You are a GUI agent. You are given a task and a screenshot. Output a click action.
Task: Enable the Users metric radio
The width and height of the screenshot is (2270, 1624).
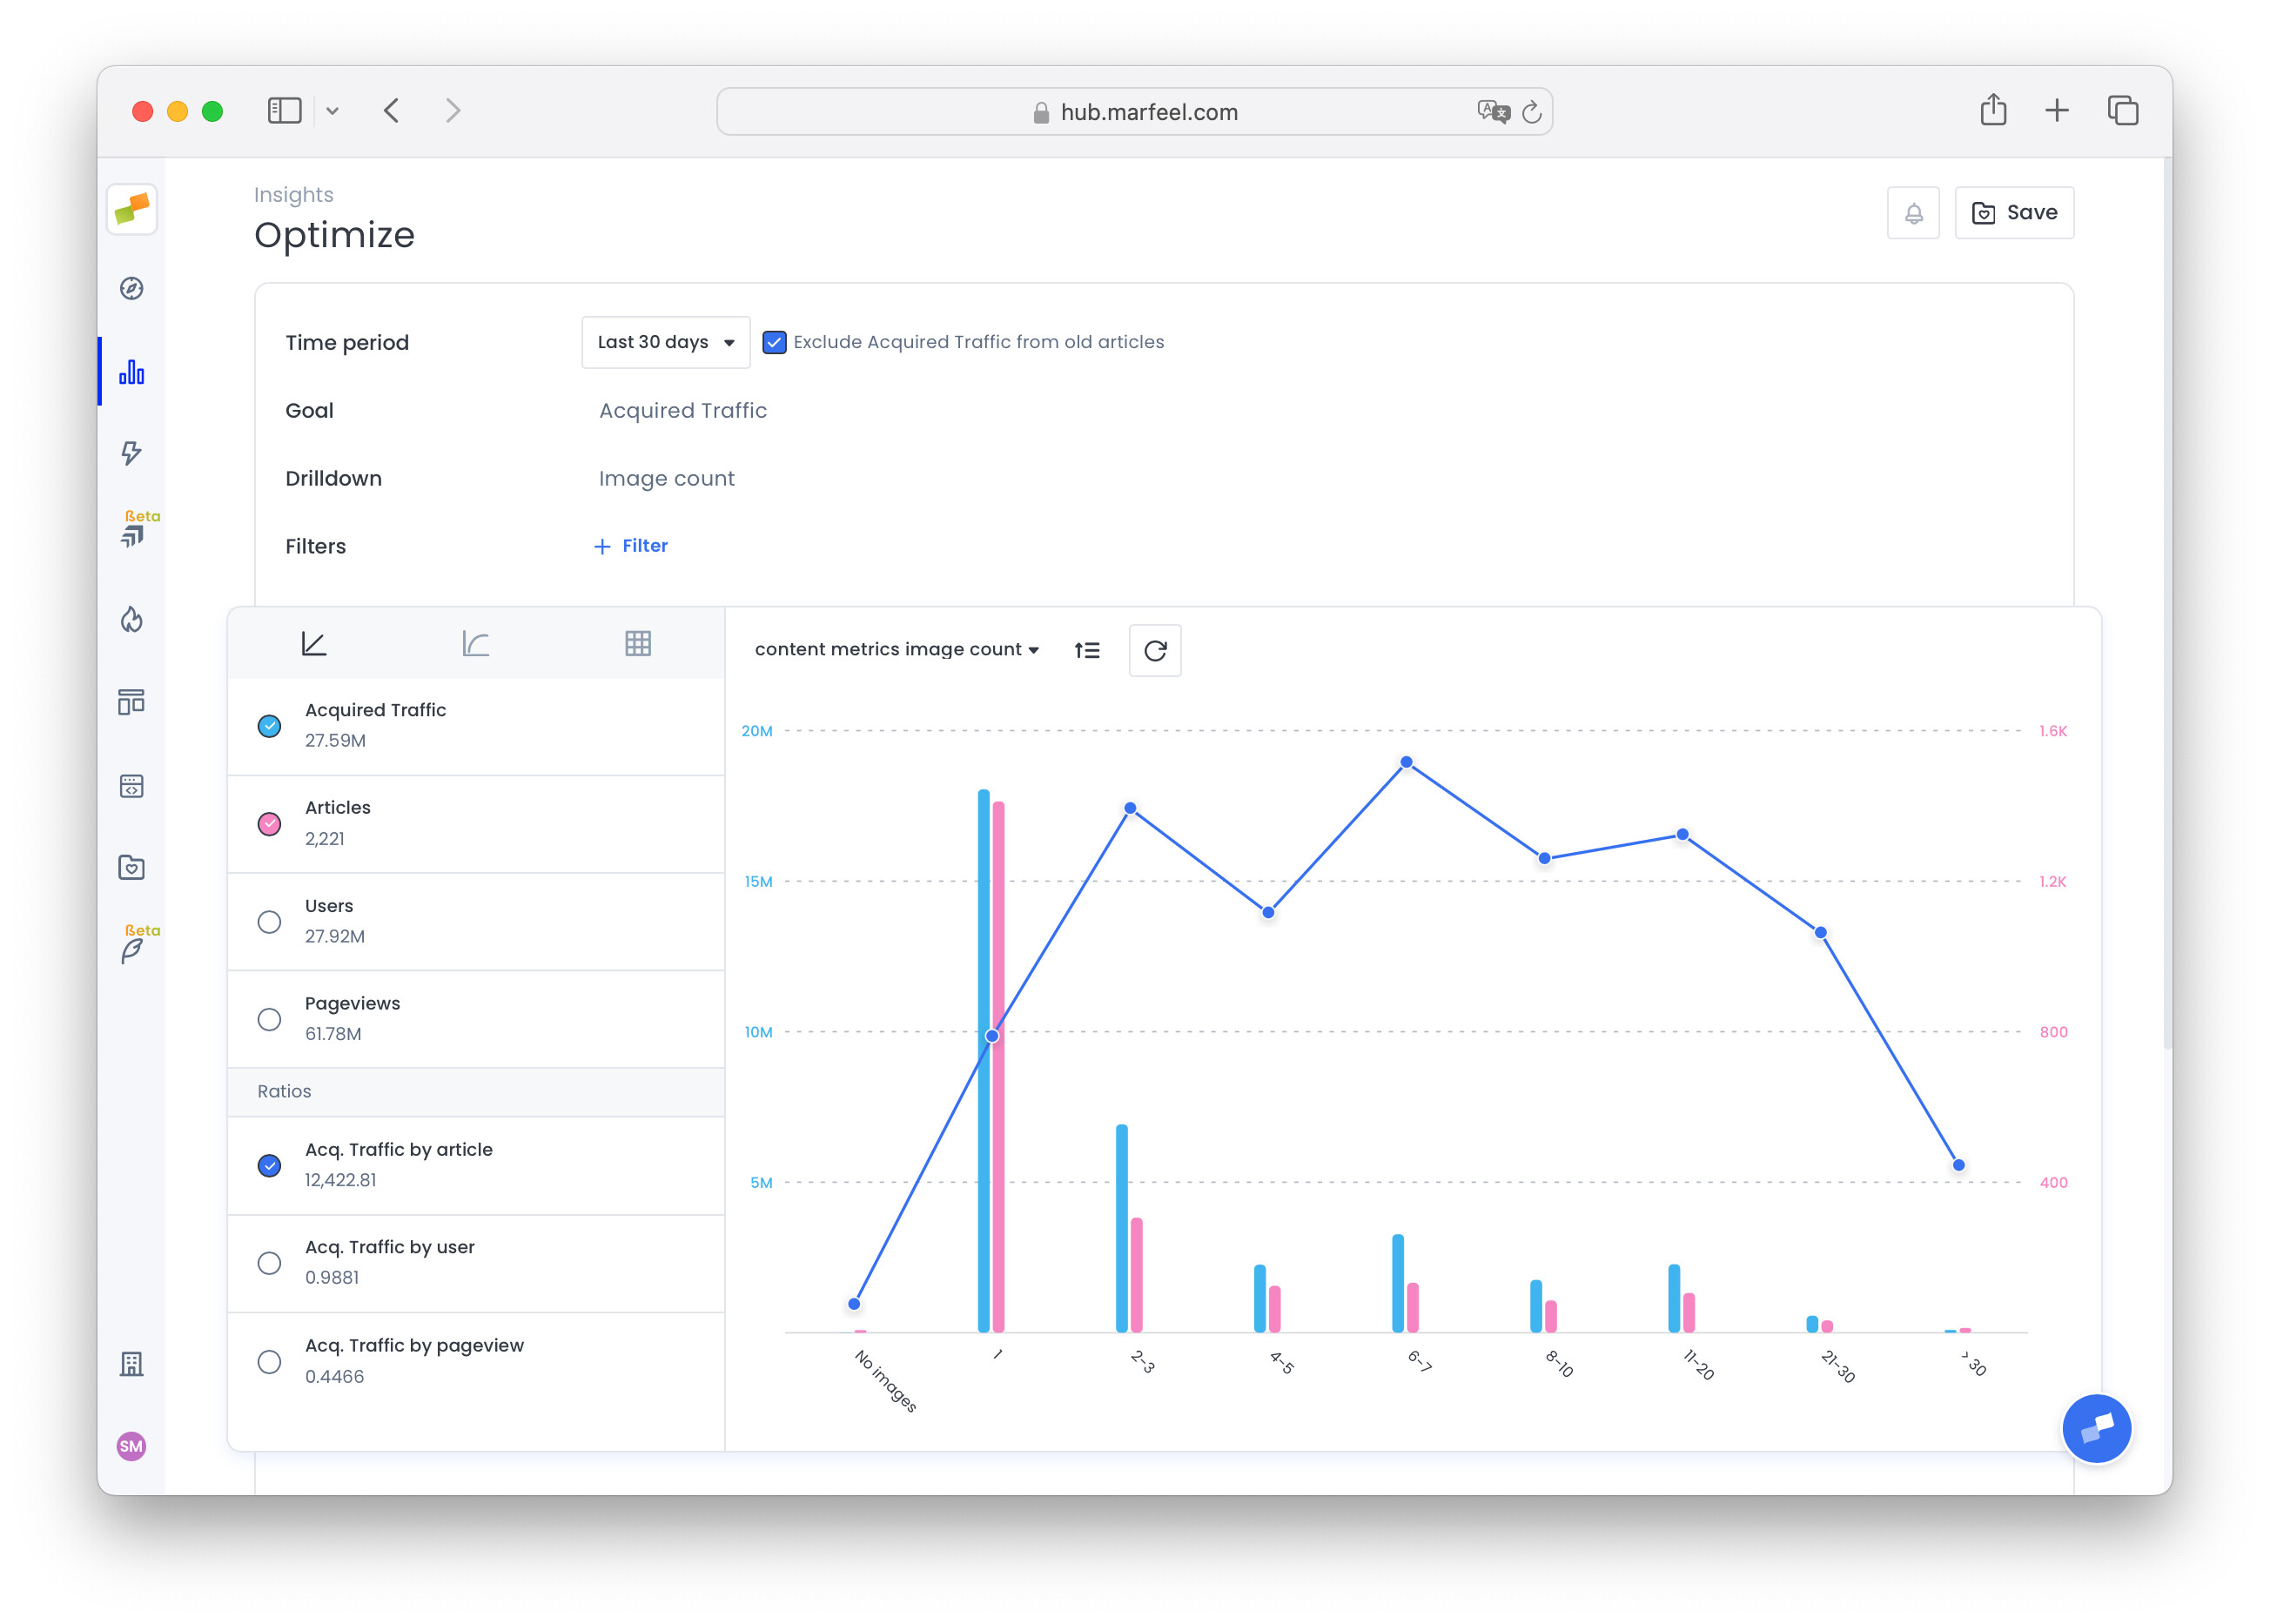(269, 921)
